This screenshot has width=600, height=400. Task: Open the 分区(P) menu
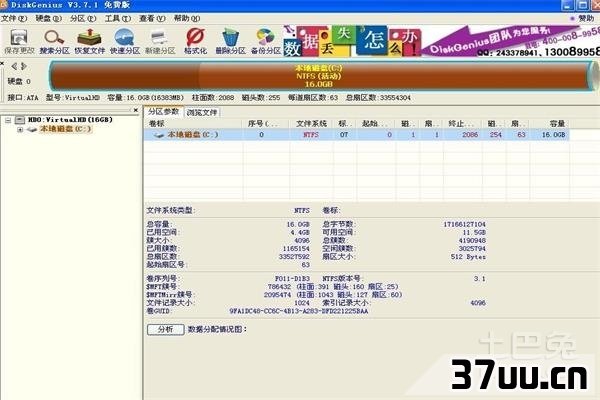click(x=83, y=18)
